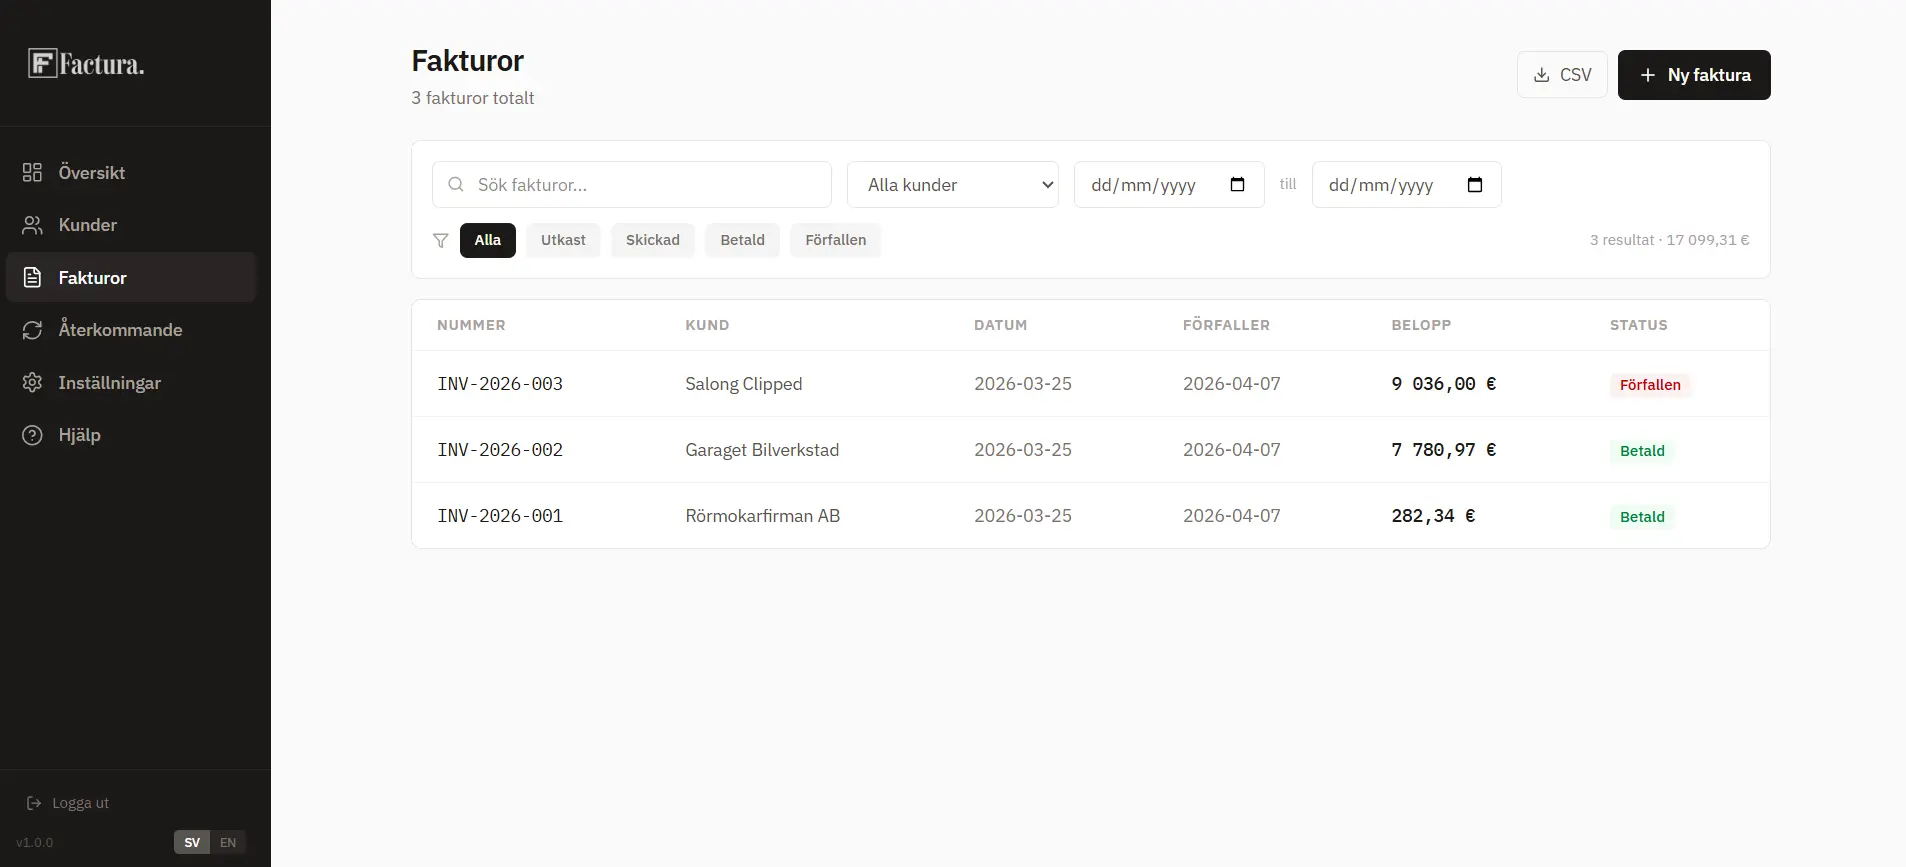1906x867 pixels.
Task: Click the Återkommande refresh arrows icon
Action: click(32, 330)
